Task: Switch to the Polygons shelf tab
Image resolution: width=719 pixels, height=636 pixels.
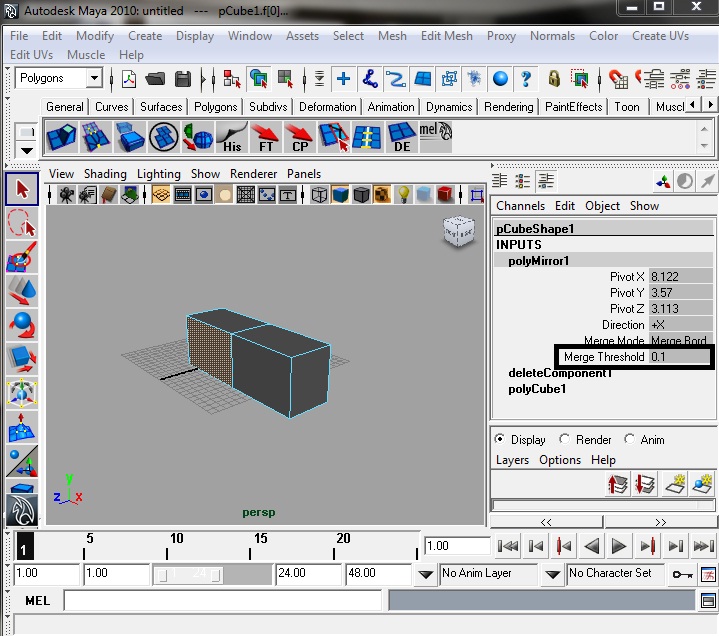Action: click(x=215, y=107)
